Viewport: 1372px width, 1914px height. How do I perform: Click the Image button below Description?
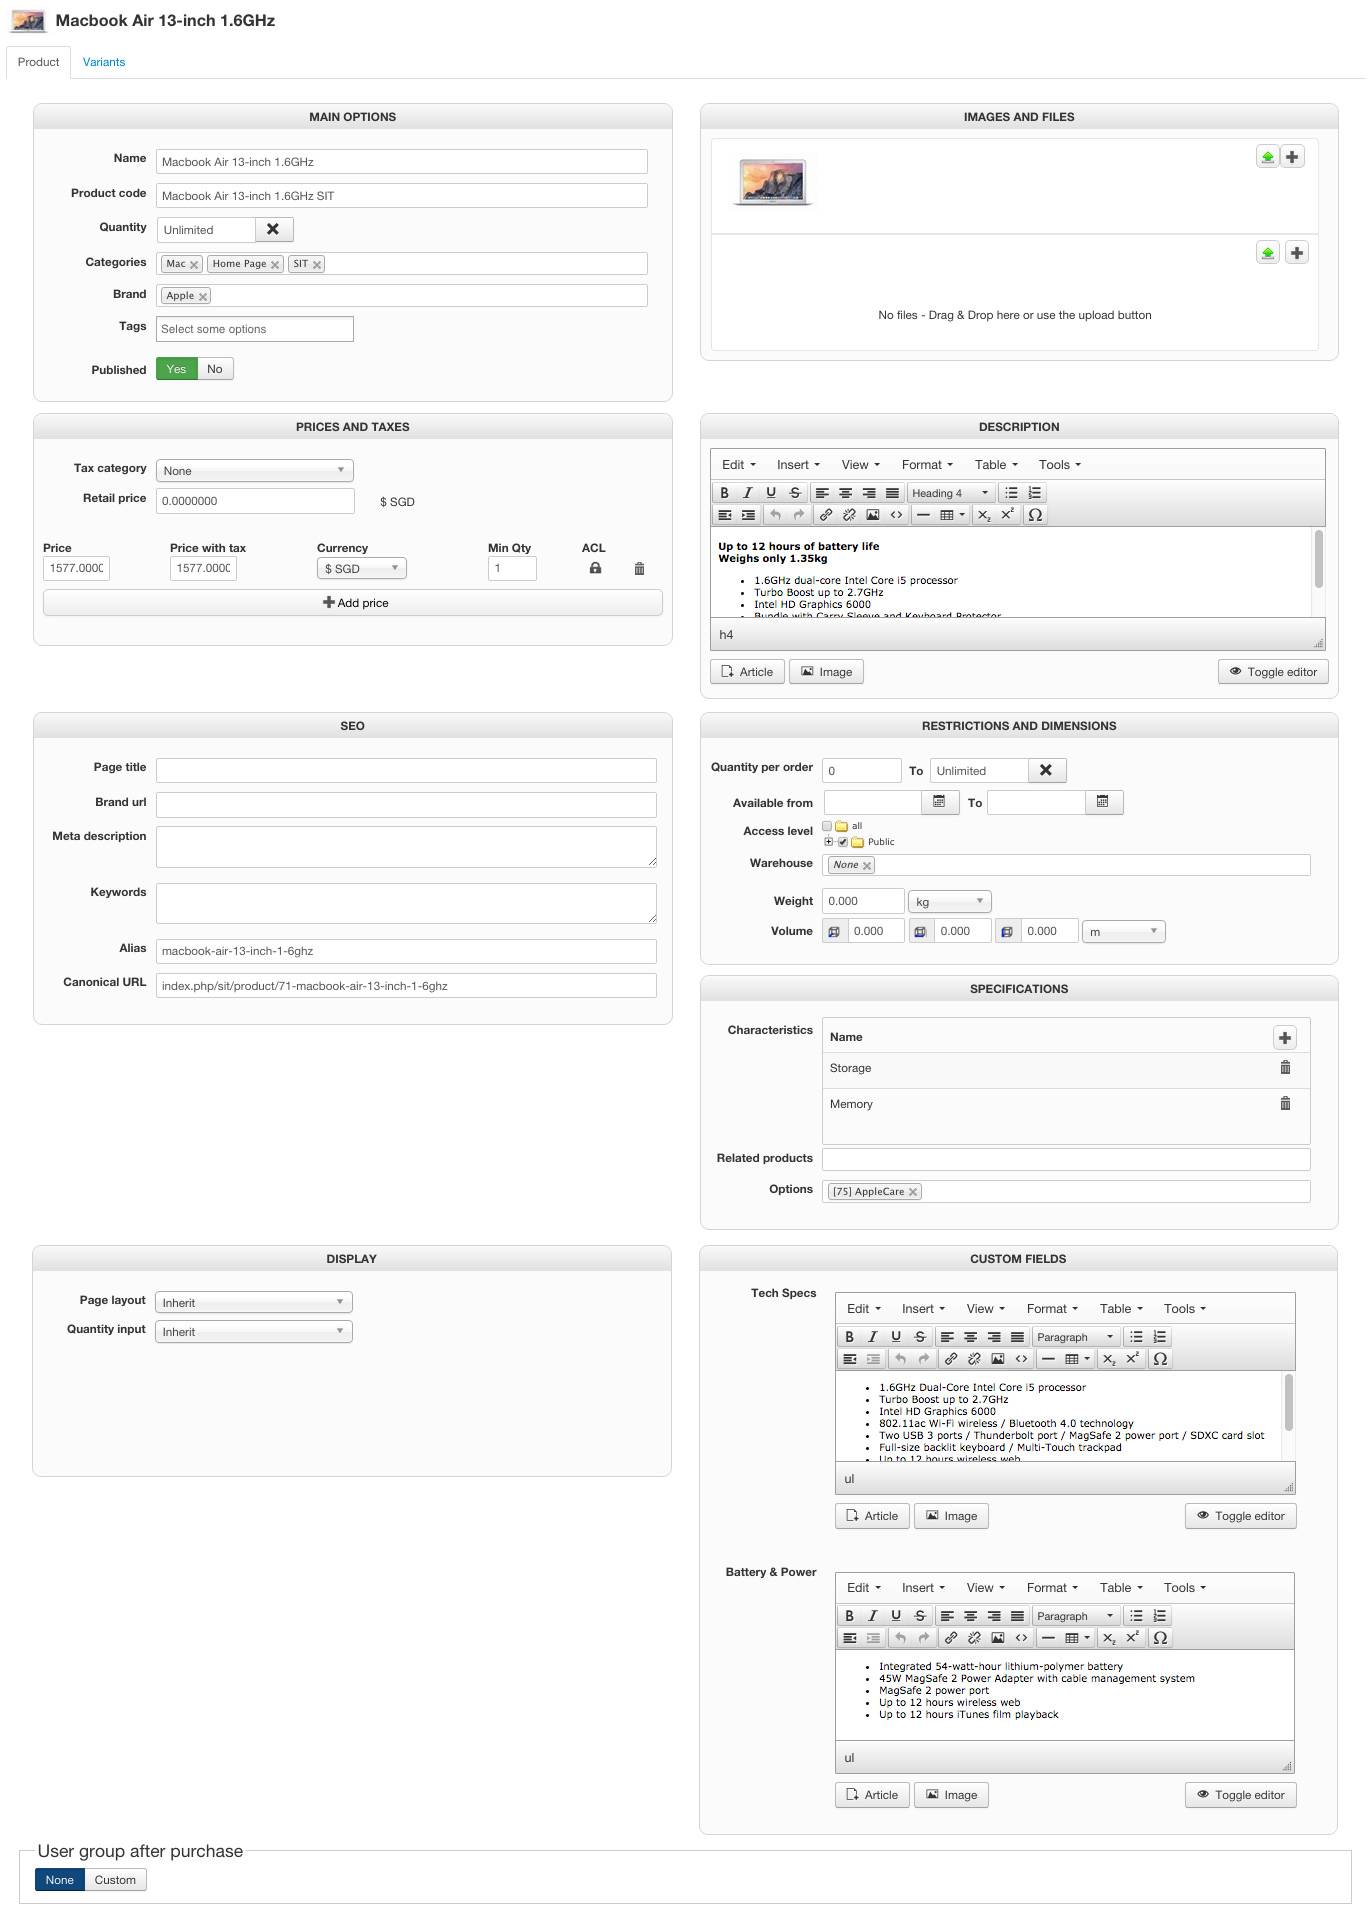click(x=827, y=672)
